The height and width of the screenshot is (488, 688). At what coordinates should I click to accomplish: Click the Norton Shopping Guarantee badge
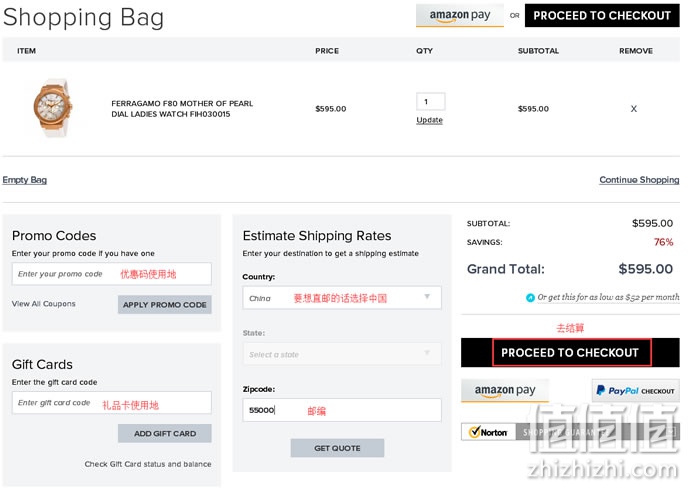570,432
